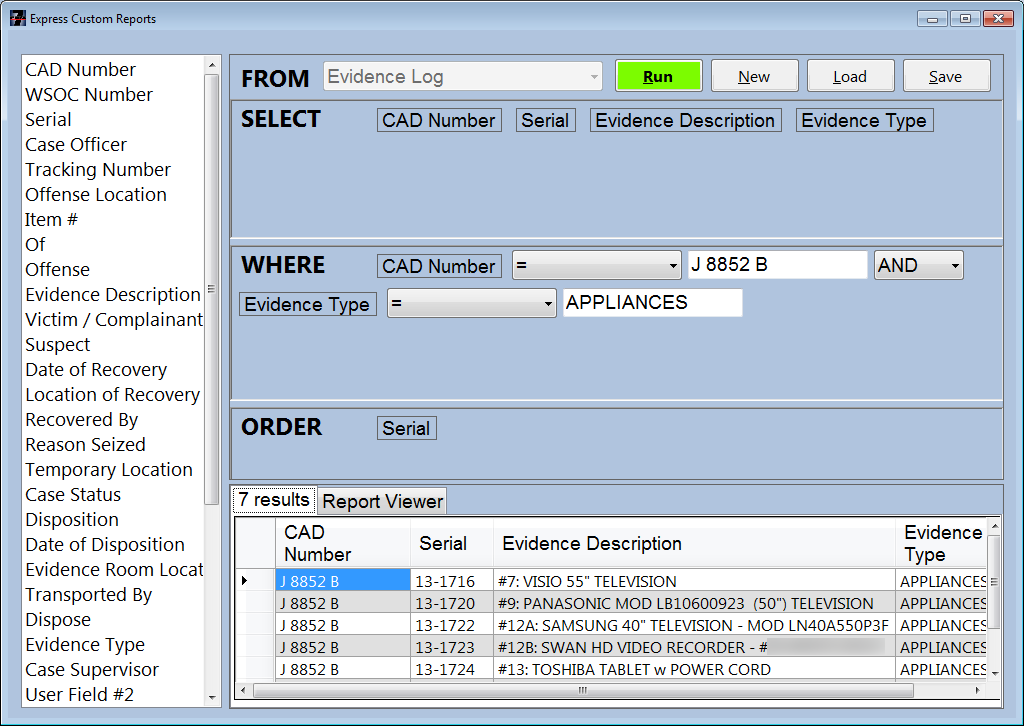The height and width of the screenshot is (726, 1024).
Task: Switch to the 7 results tab
Action: click(273, 500)
